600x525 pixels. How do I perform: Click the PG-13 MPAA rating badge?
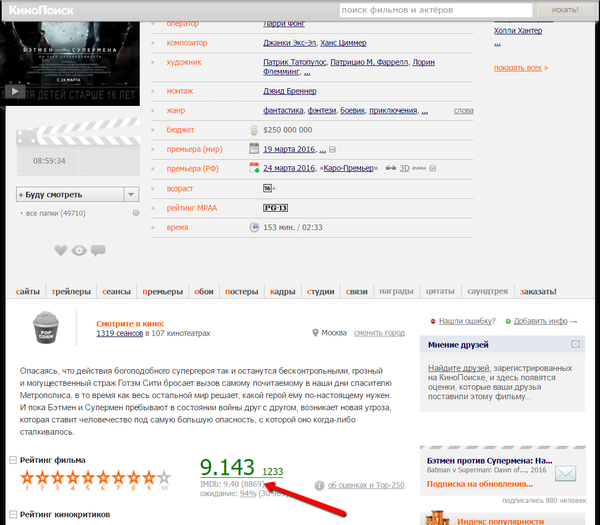(276, 208)
